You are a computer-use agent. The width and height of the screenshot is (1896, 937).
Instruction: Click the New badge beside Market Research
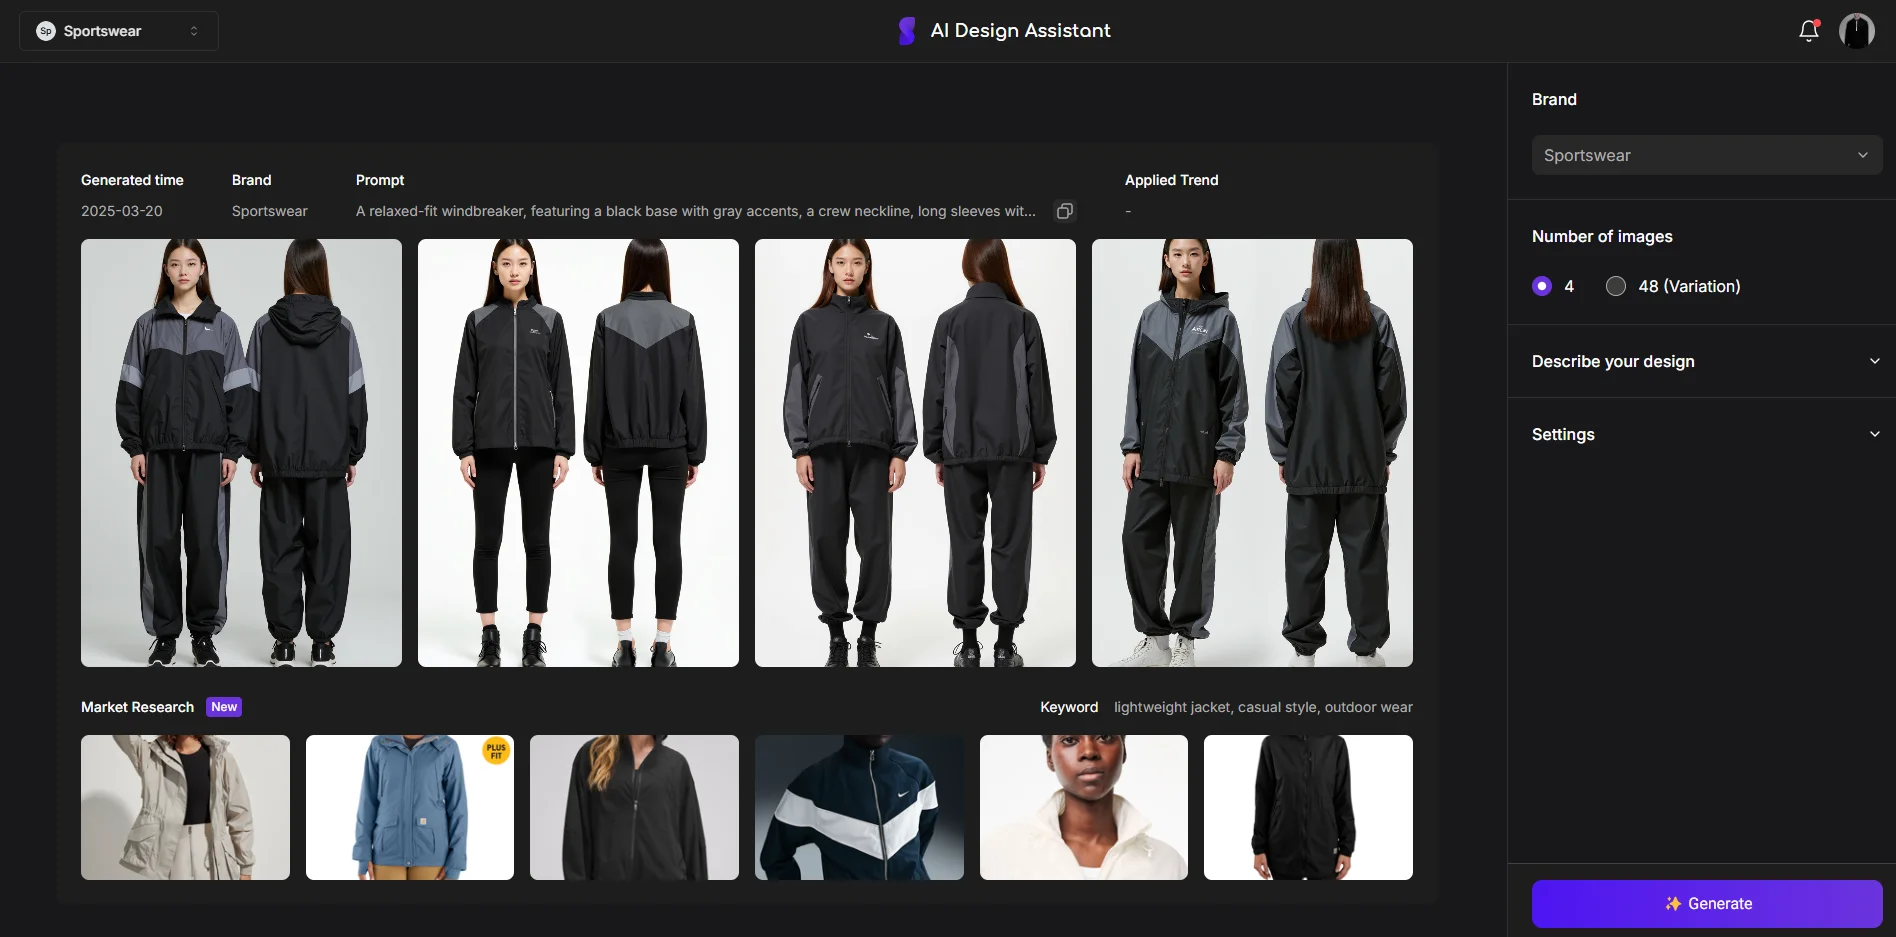click(224, 707)
